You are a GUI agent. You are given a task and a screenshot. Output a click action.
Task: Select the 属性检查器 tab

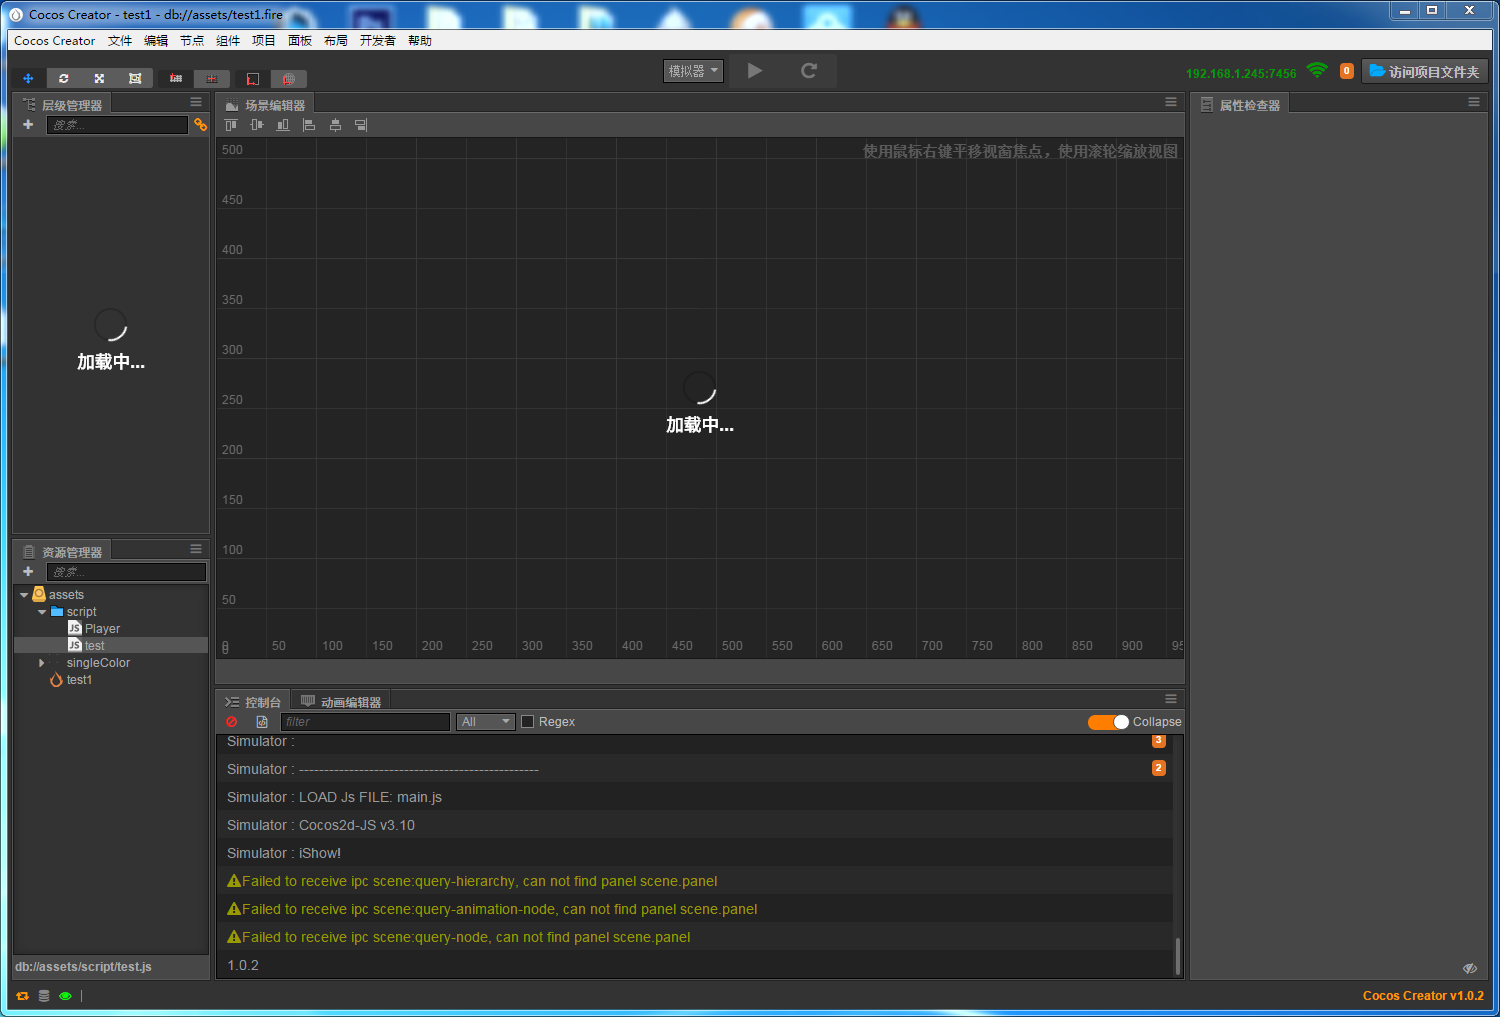(x=1241, y=104)
